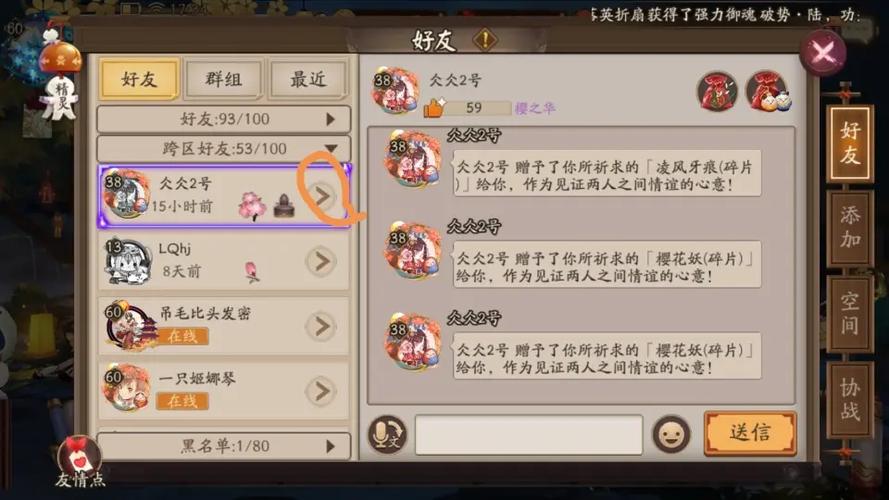
Task: Tap the voice-to-text microphone icon
Action: click(x=387, y=435)
